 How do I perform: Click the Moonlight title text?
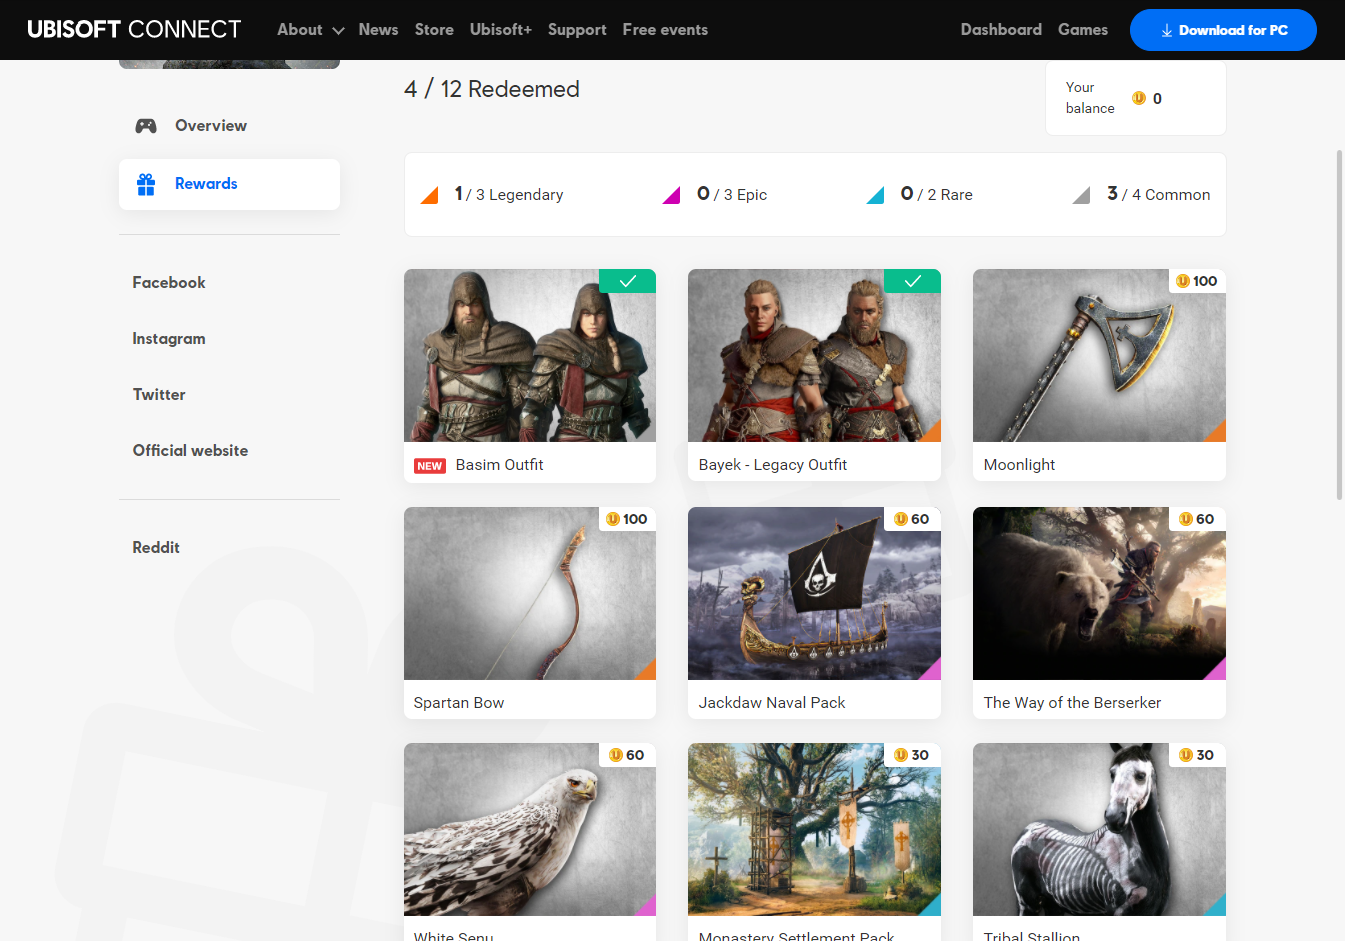[1019, 465]
